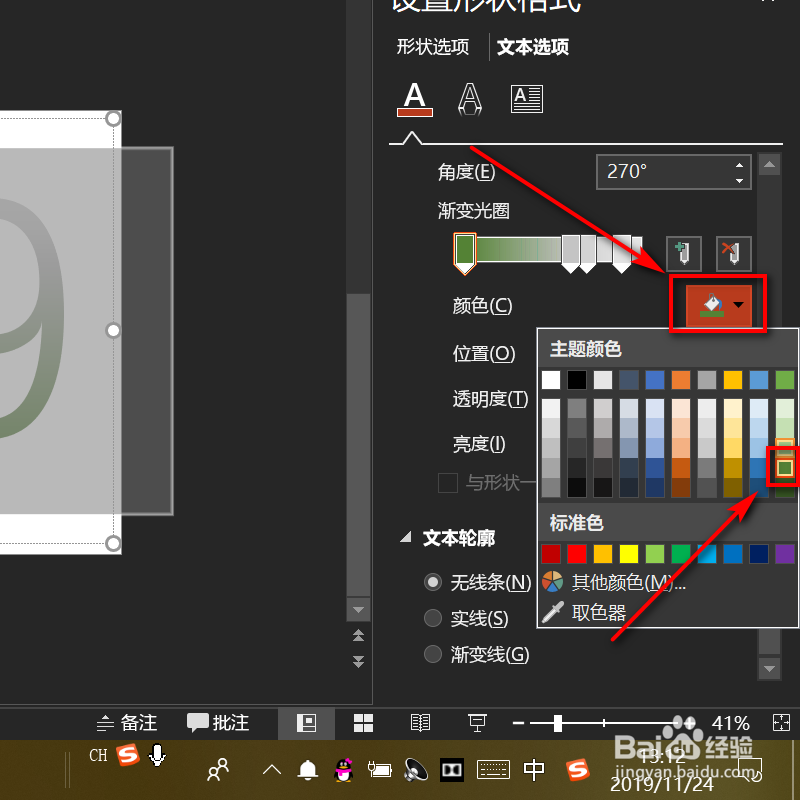Click the CH language indicator
This screenshot has height=800, width=800.
[x=98, y=755]
